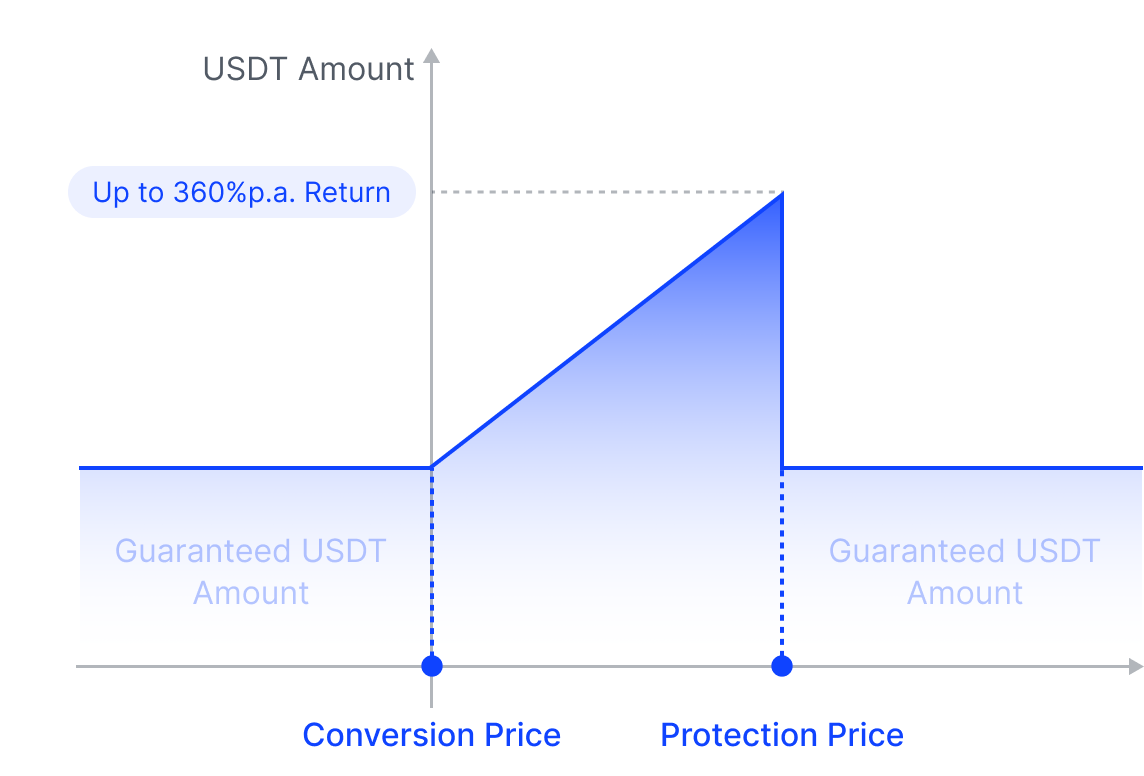This screenshot has height=776, width=1144.
Task: Click the Protection Price dot on axis
Action: [782, 666]
